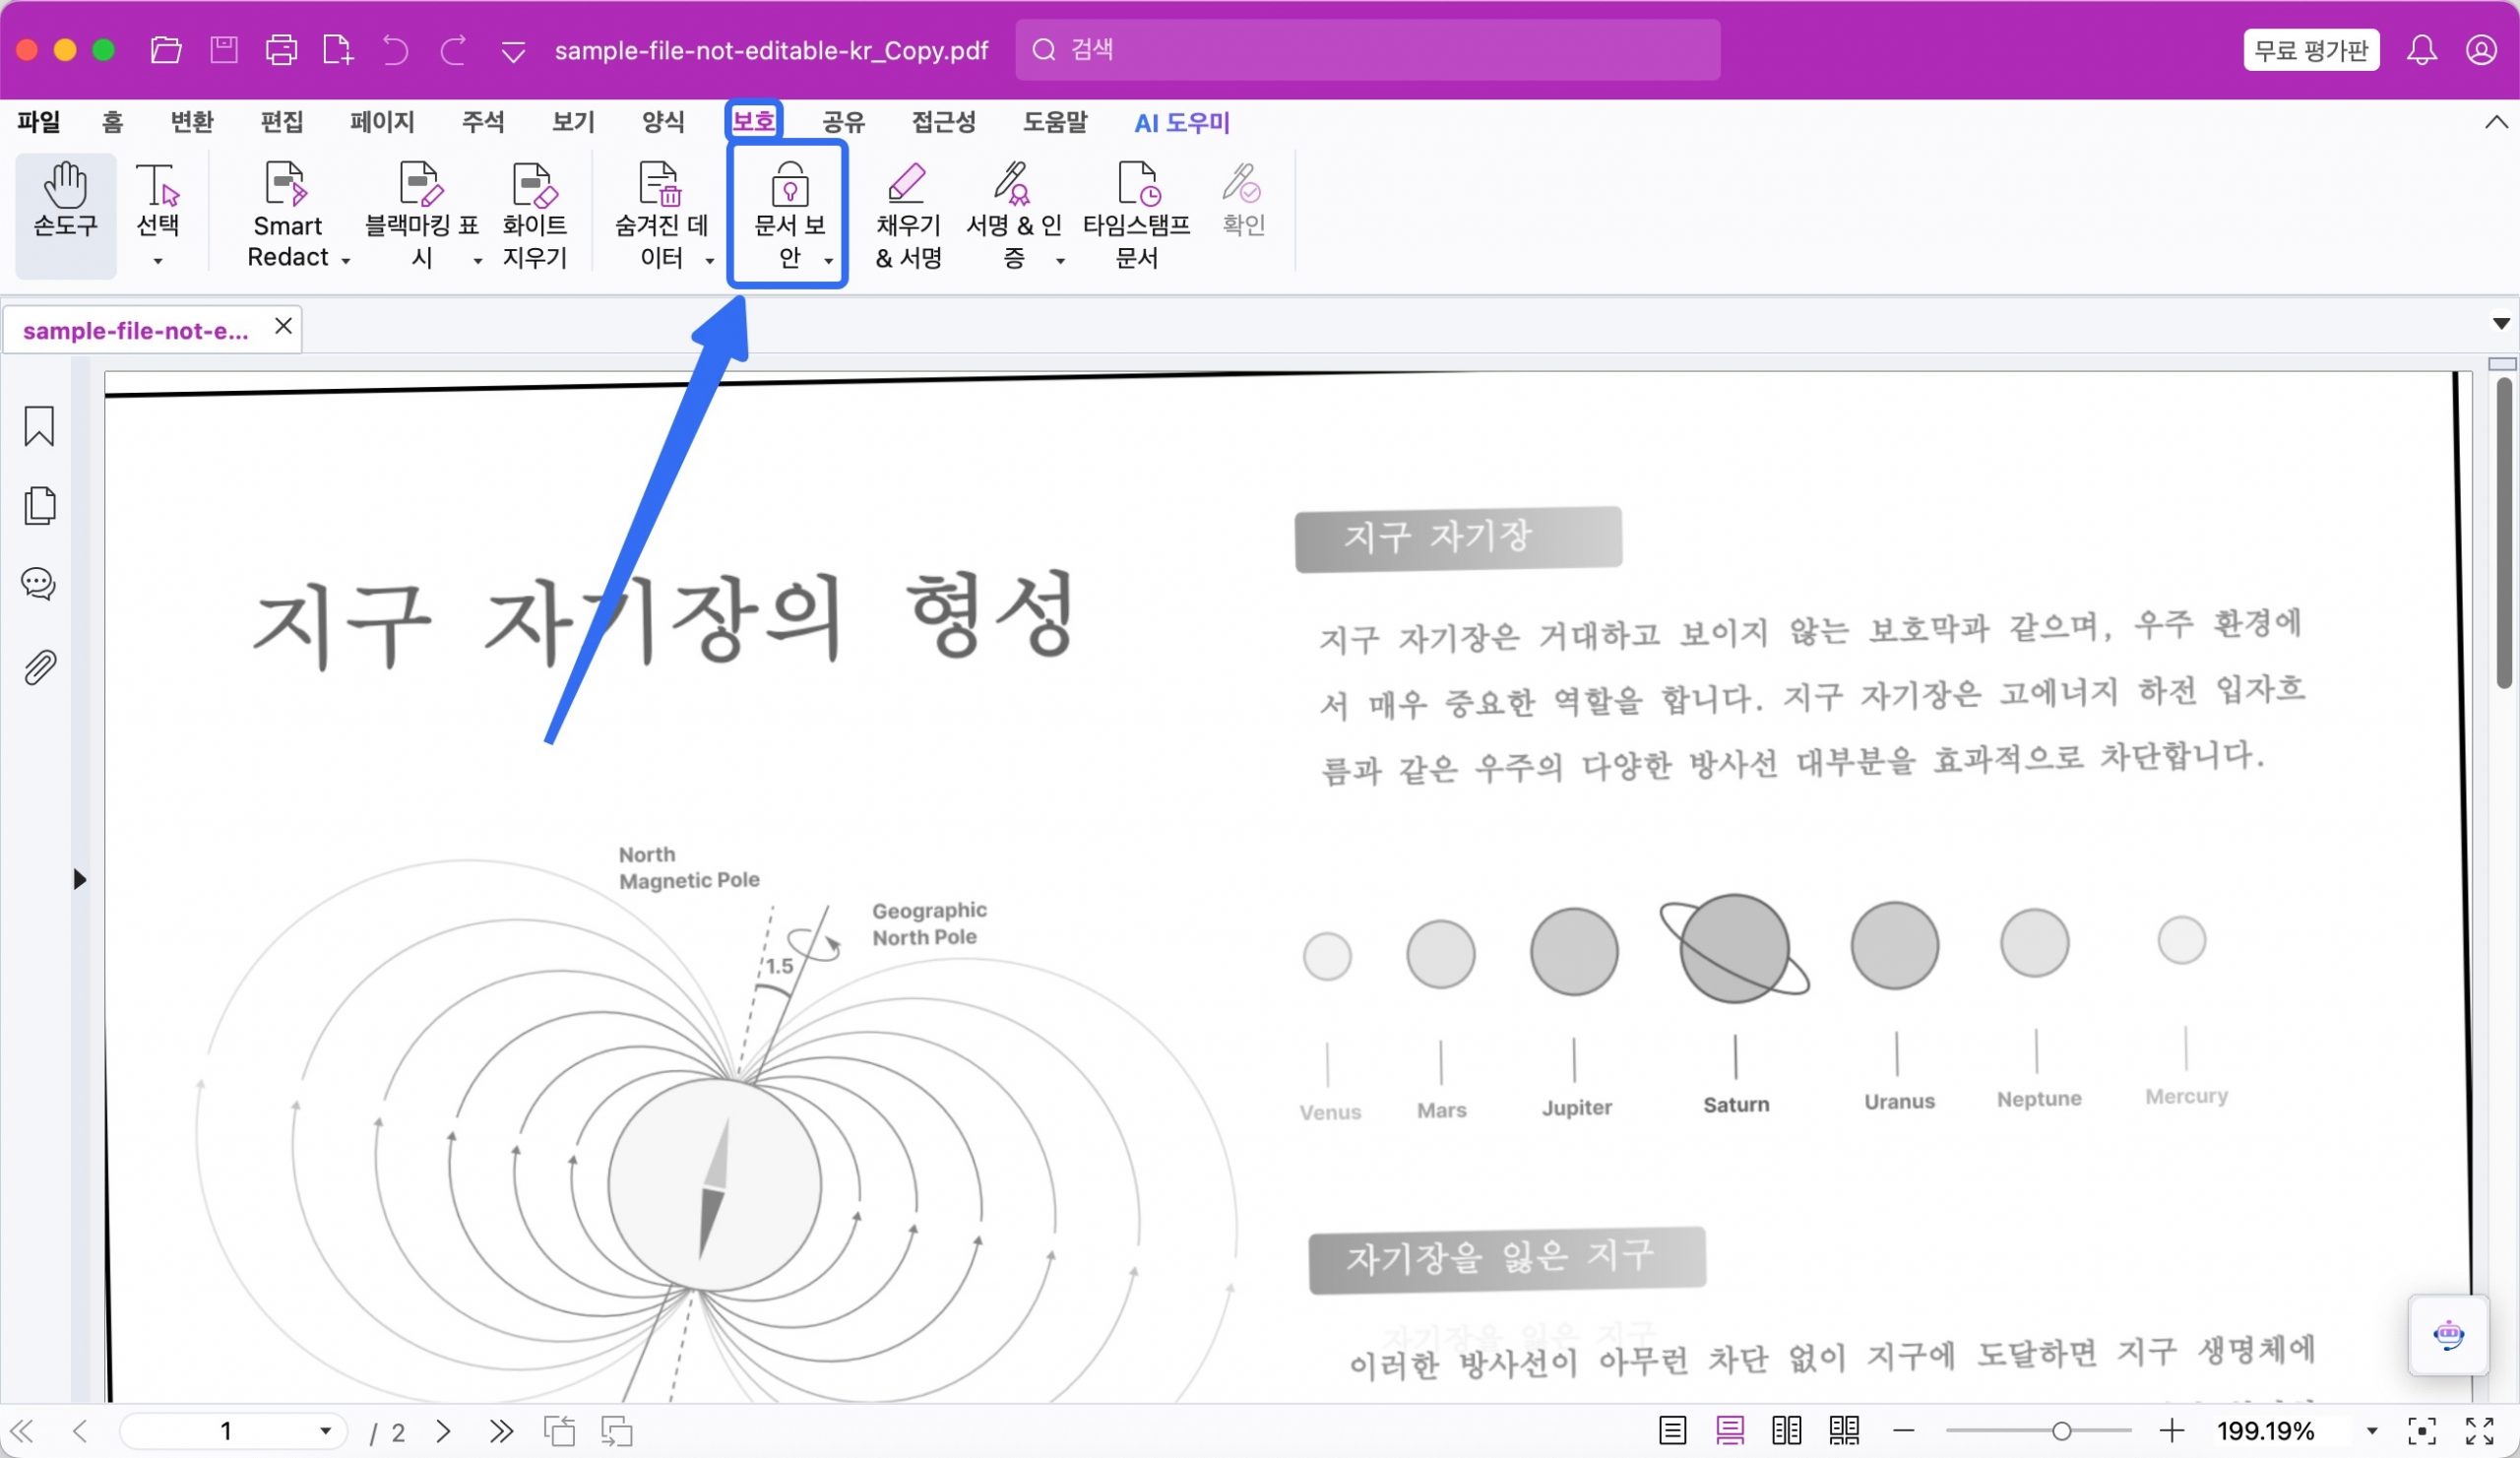Click 채우기 & 서명 tool

[x=908, y=214]
